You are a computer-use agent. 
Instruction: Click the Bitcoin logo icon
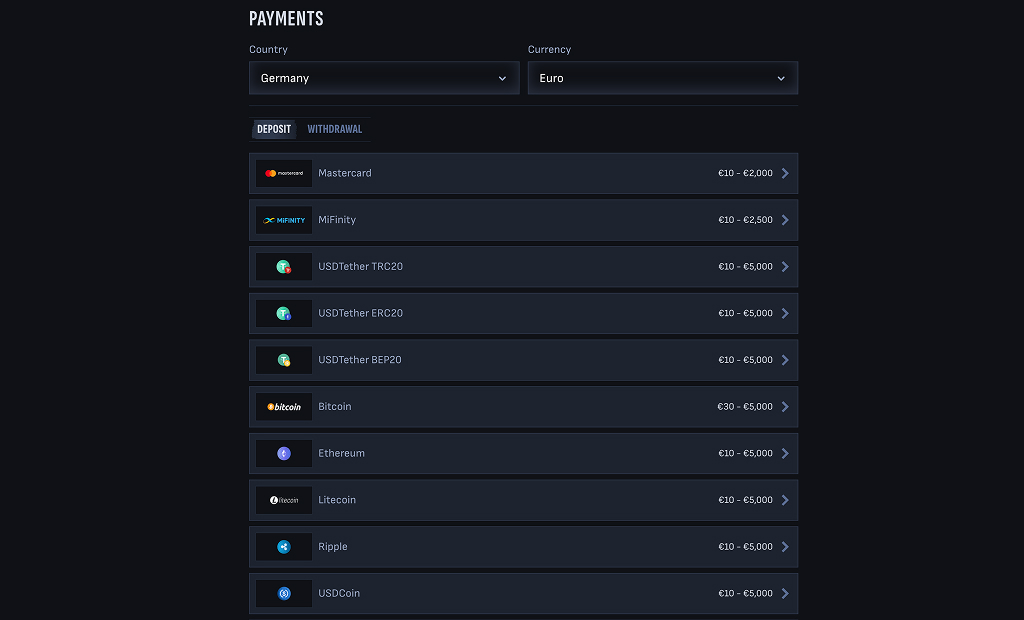click(x=283, y=406)
